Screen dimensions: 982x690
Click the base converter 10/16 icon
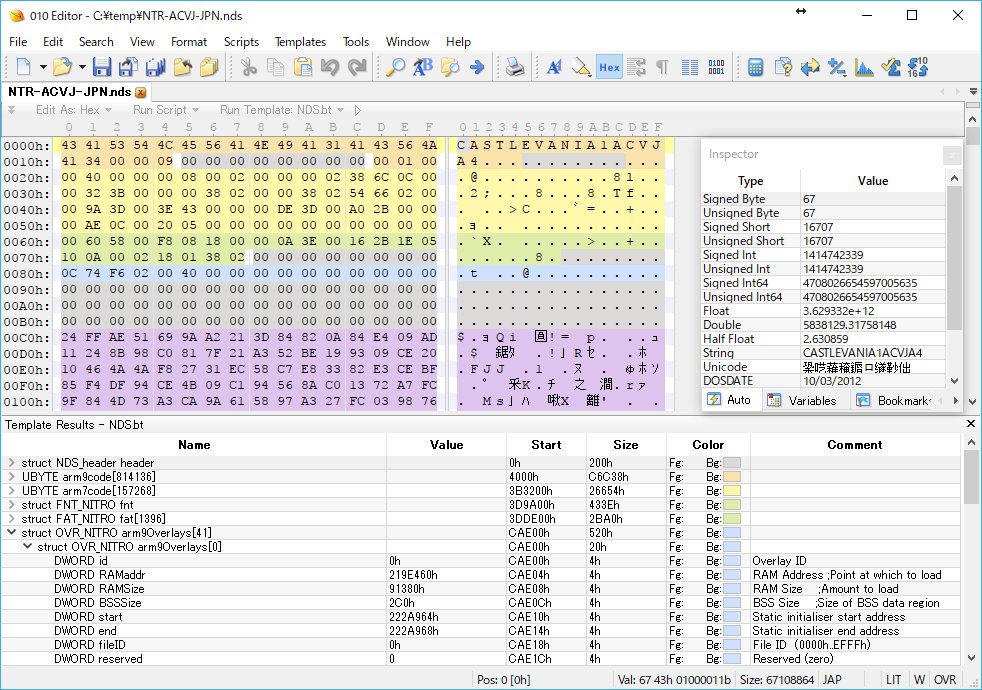click(x=917, y=67)
